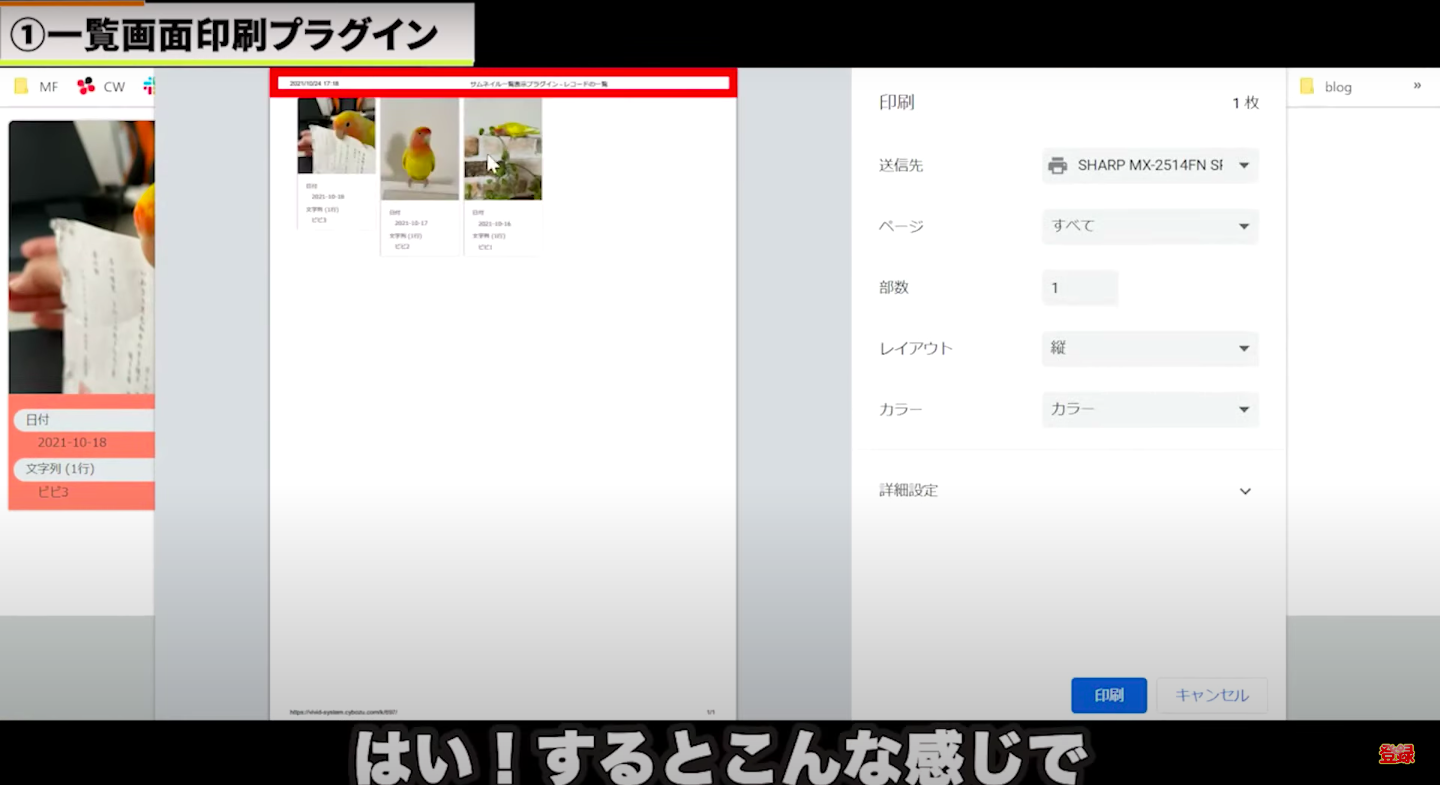Click the printer icon beside SHARP MX-2514FN
Screen dimensions: 1440x785
pyautogui.click(x=1057, y=166)
